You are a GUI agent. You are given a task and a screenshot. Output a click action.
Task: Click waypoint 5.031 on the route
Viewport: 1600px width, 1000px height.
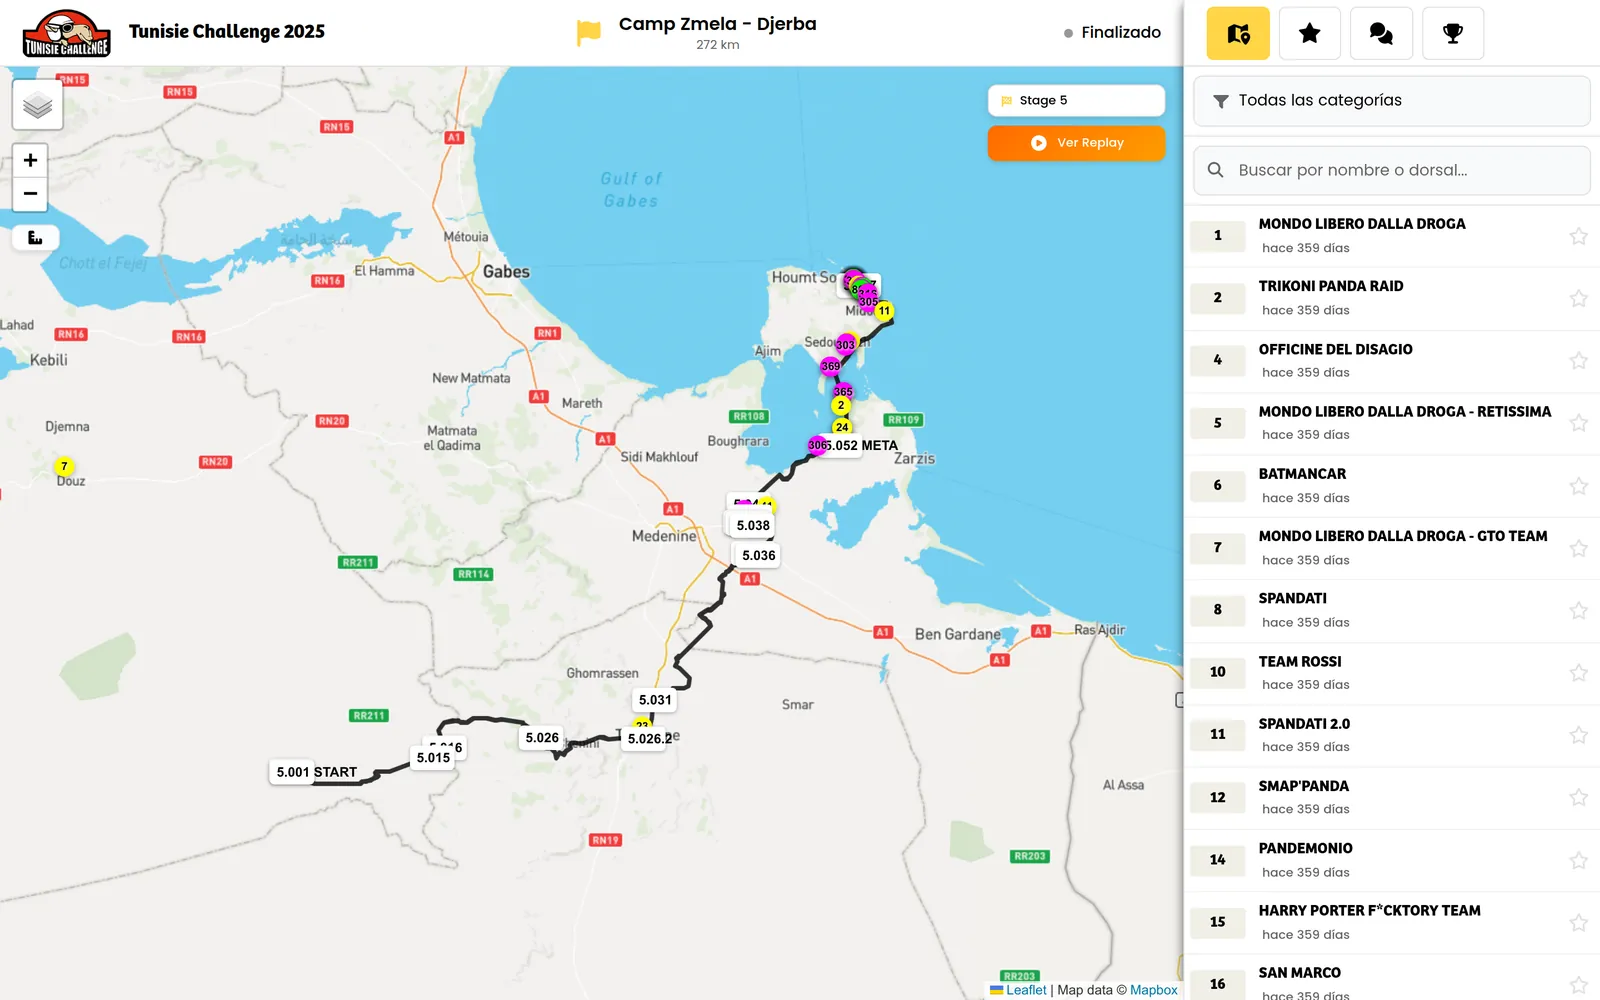coord(655,700)
